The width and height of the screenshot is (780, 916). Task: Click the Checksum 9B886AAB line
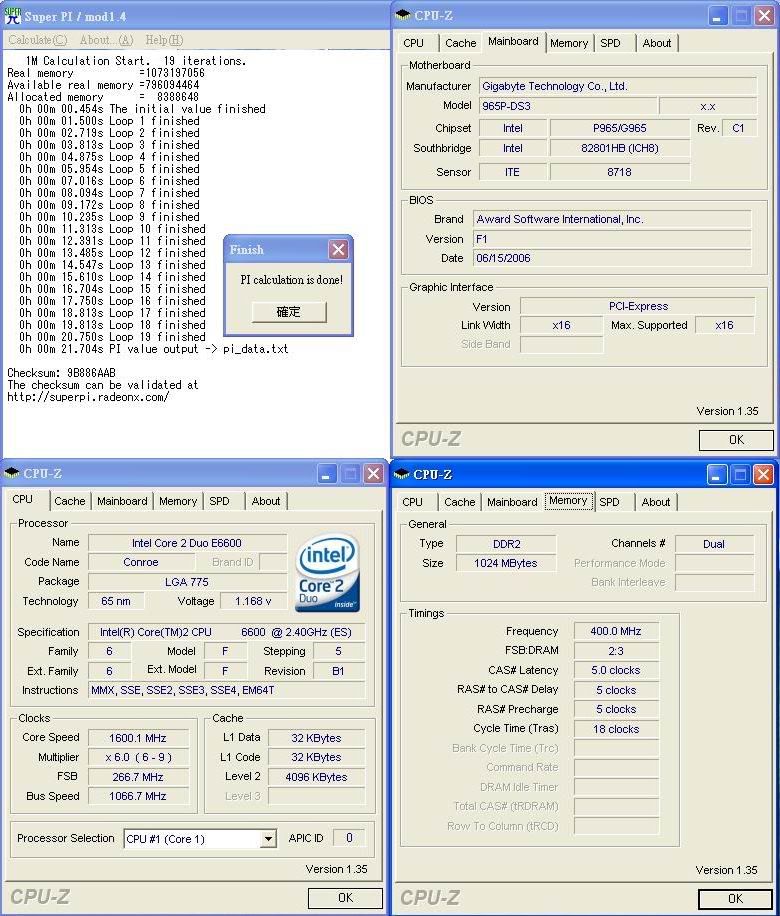tap(61, 373)
